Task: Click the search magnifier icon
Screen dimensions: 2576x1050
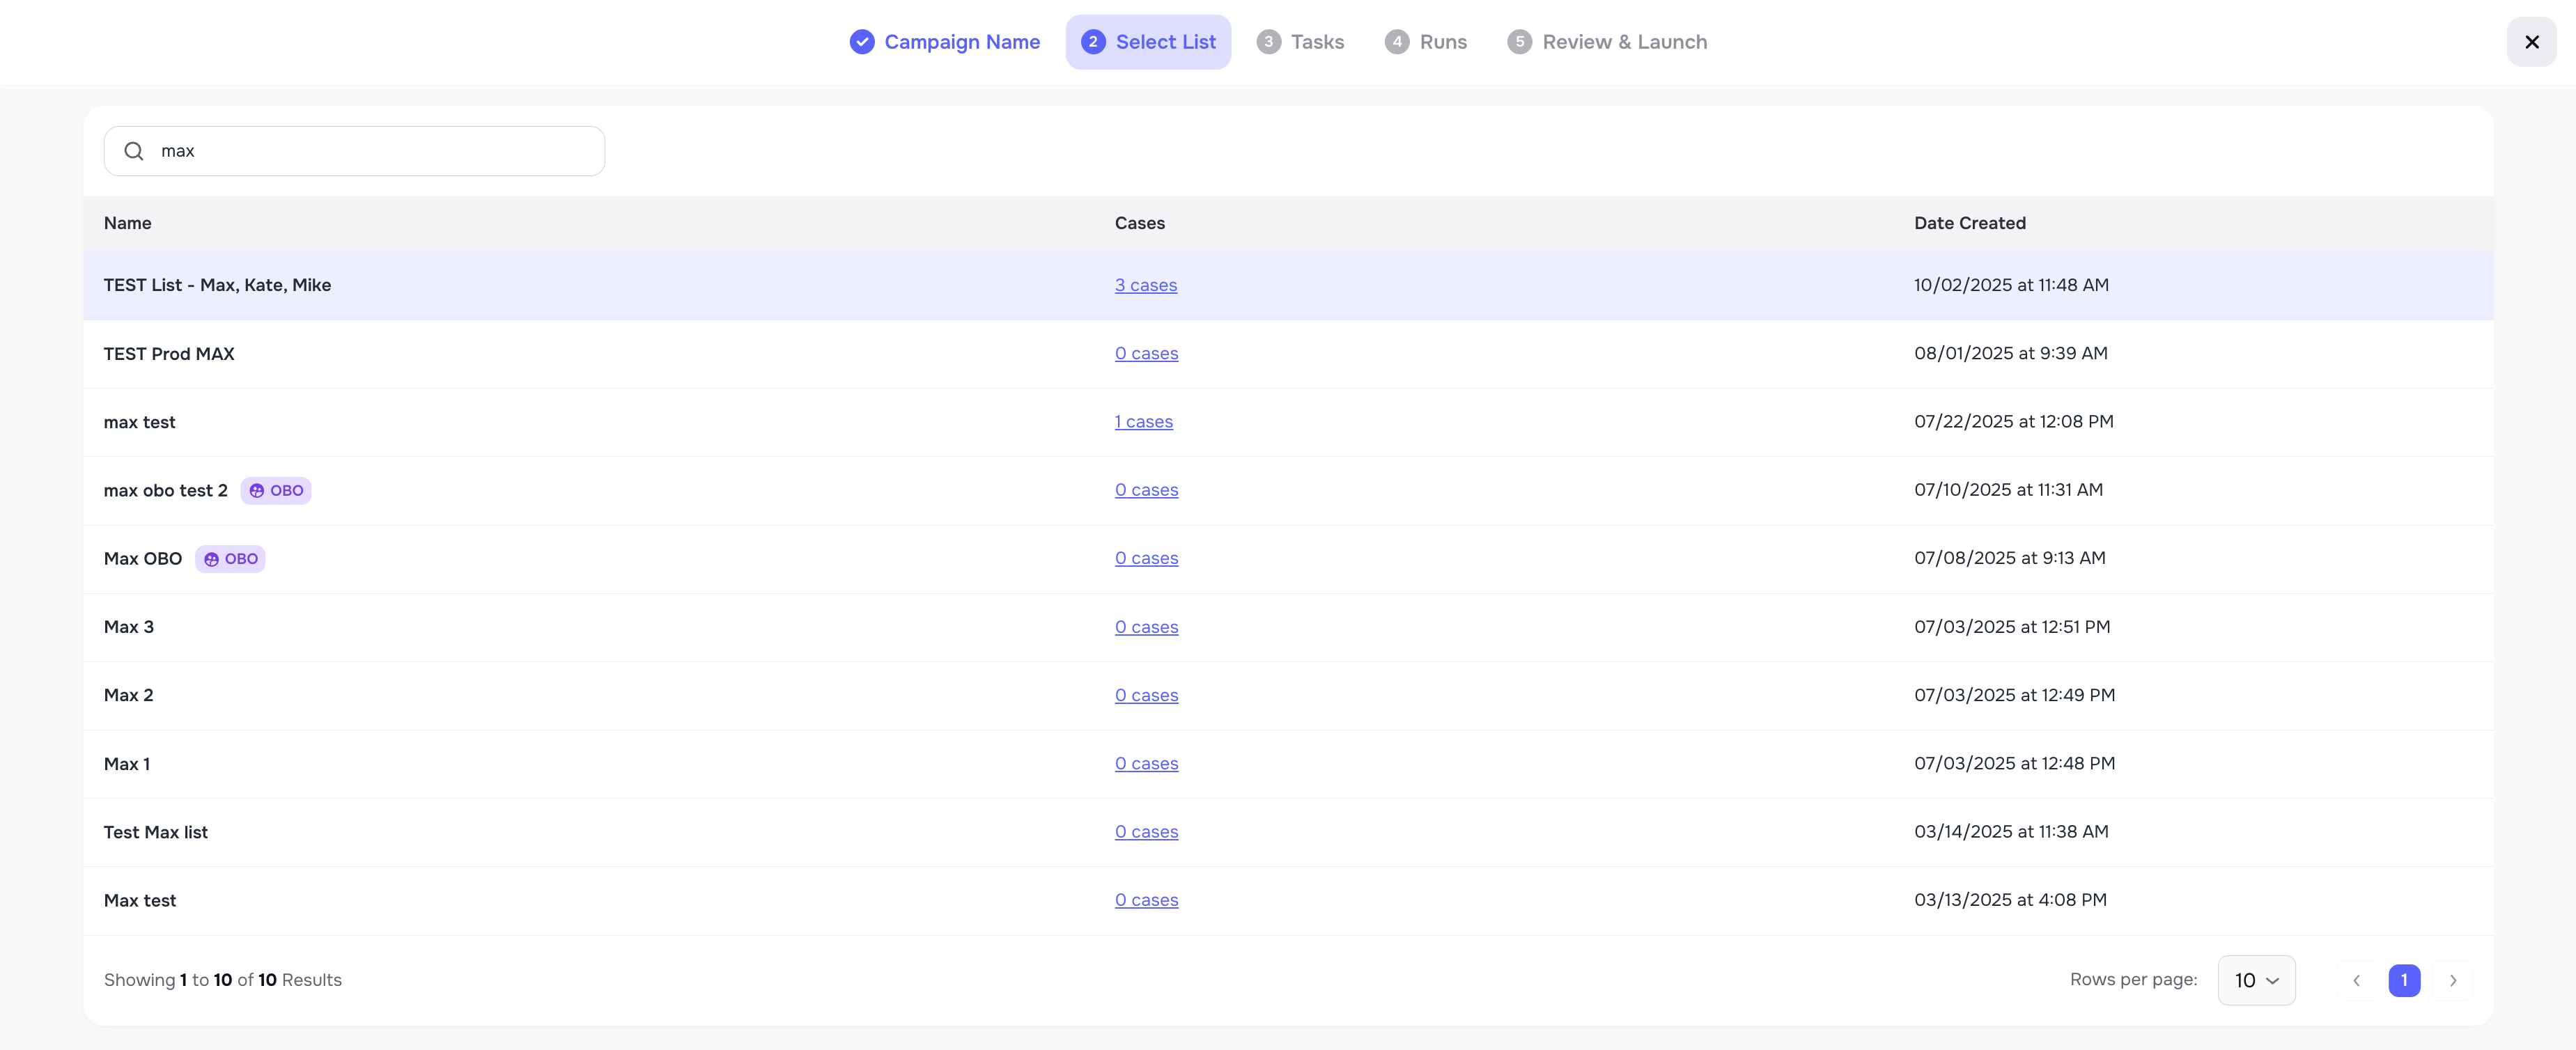Action: [x=133, y=151]
